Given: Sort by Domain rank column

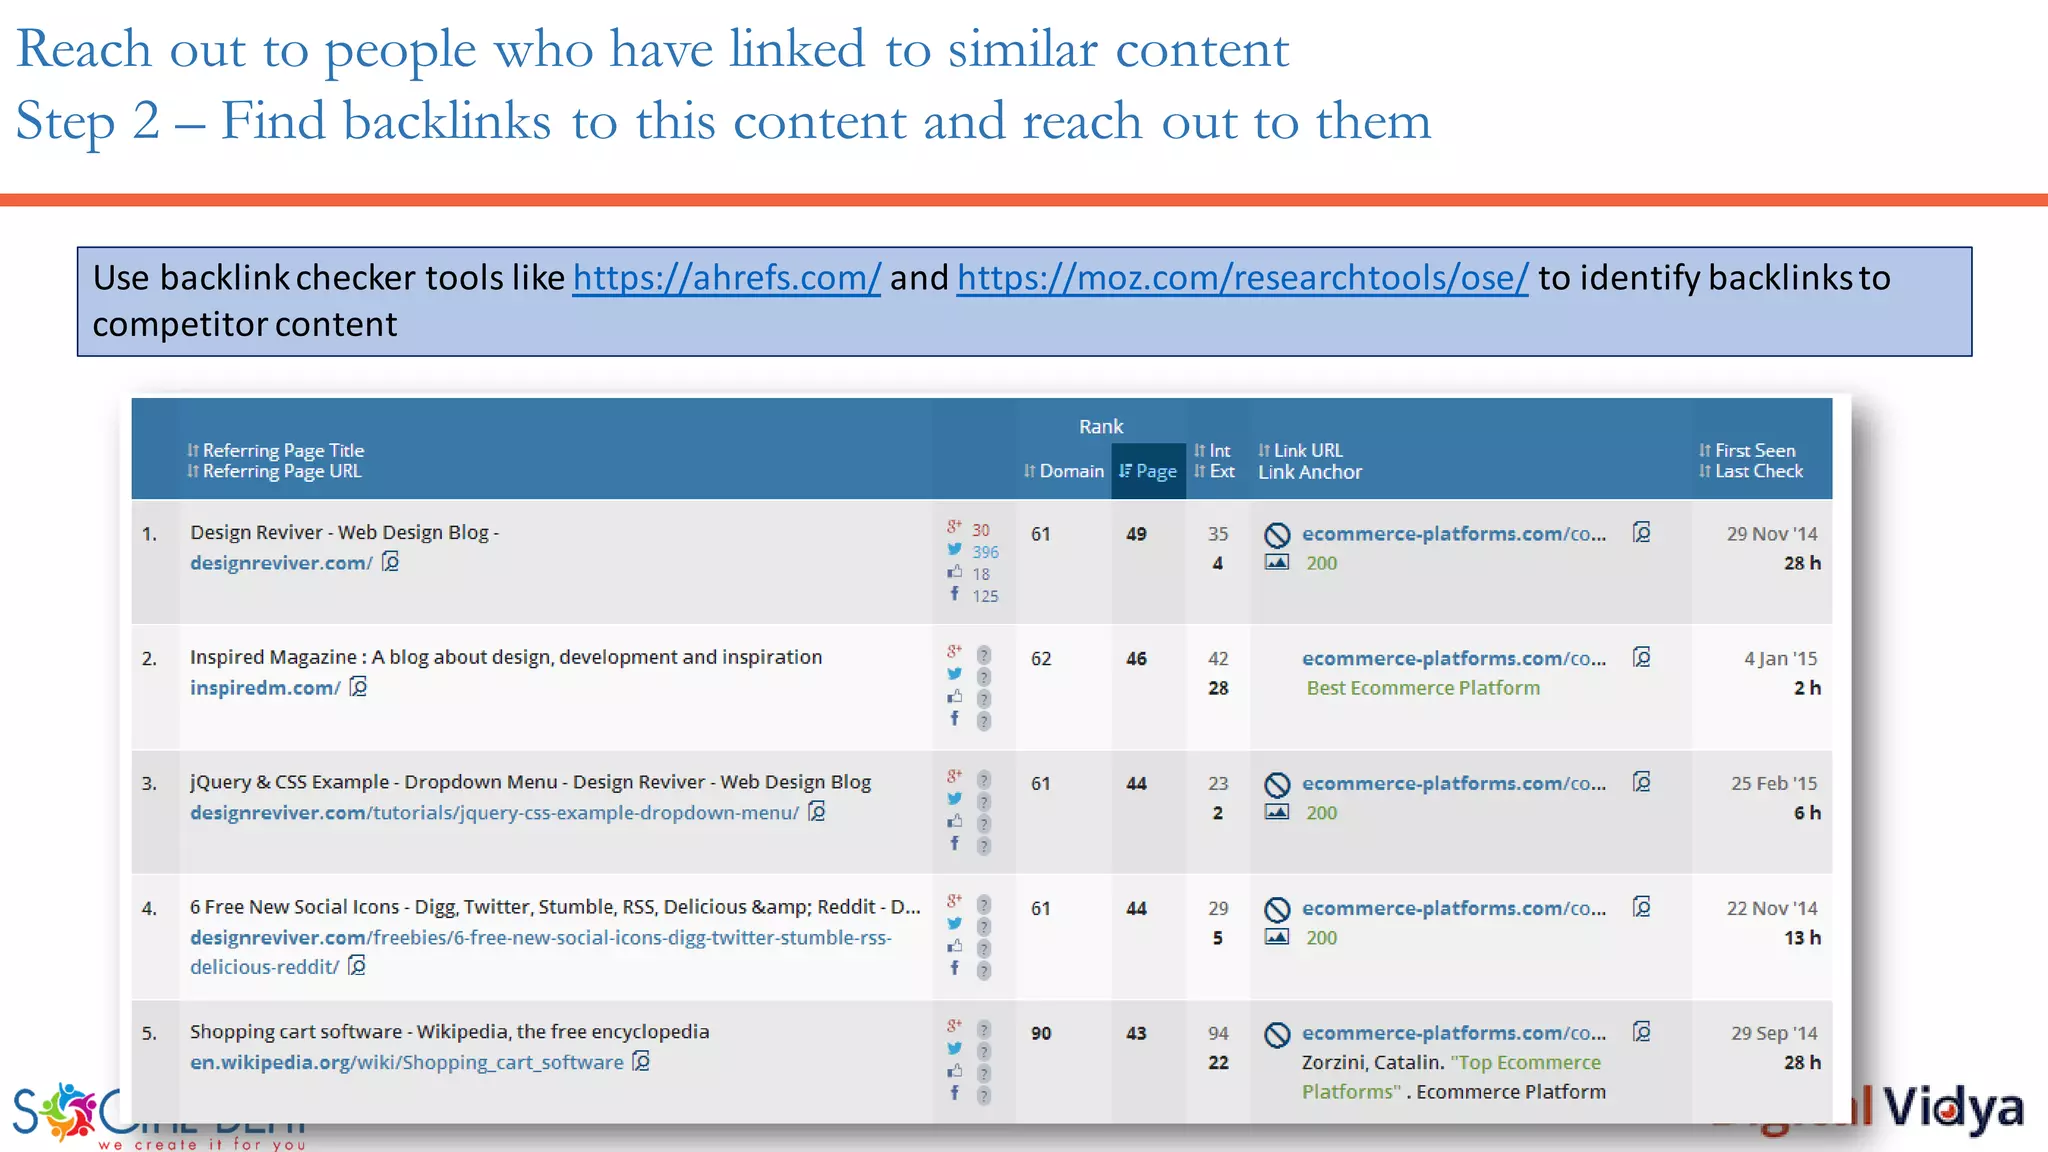Looking at the screenshot, I should point(1064,471).
